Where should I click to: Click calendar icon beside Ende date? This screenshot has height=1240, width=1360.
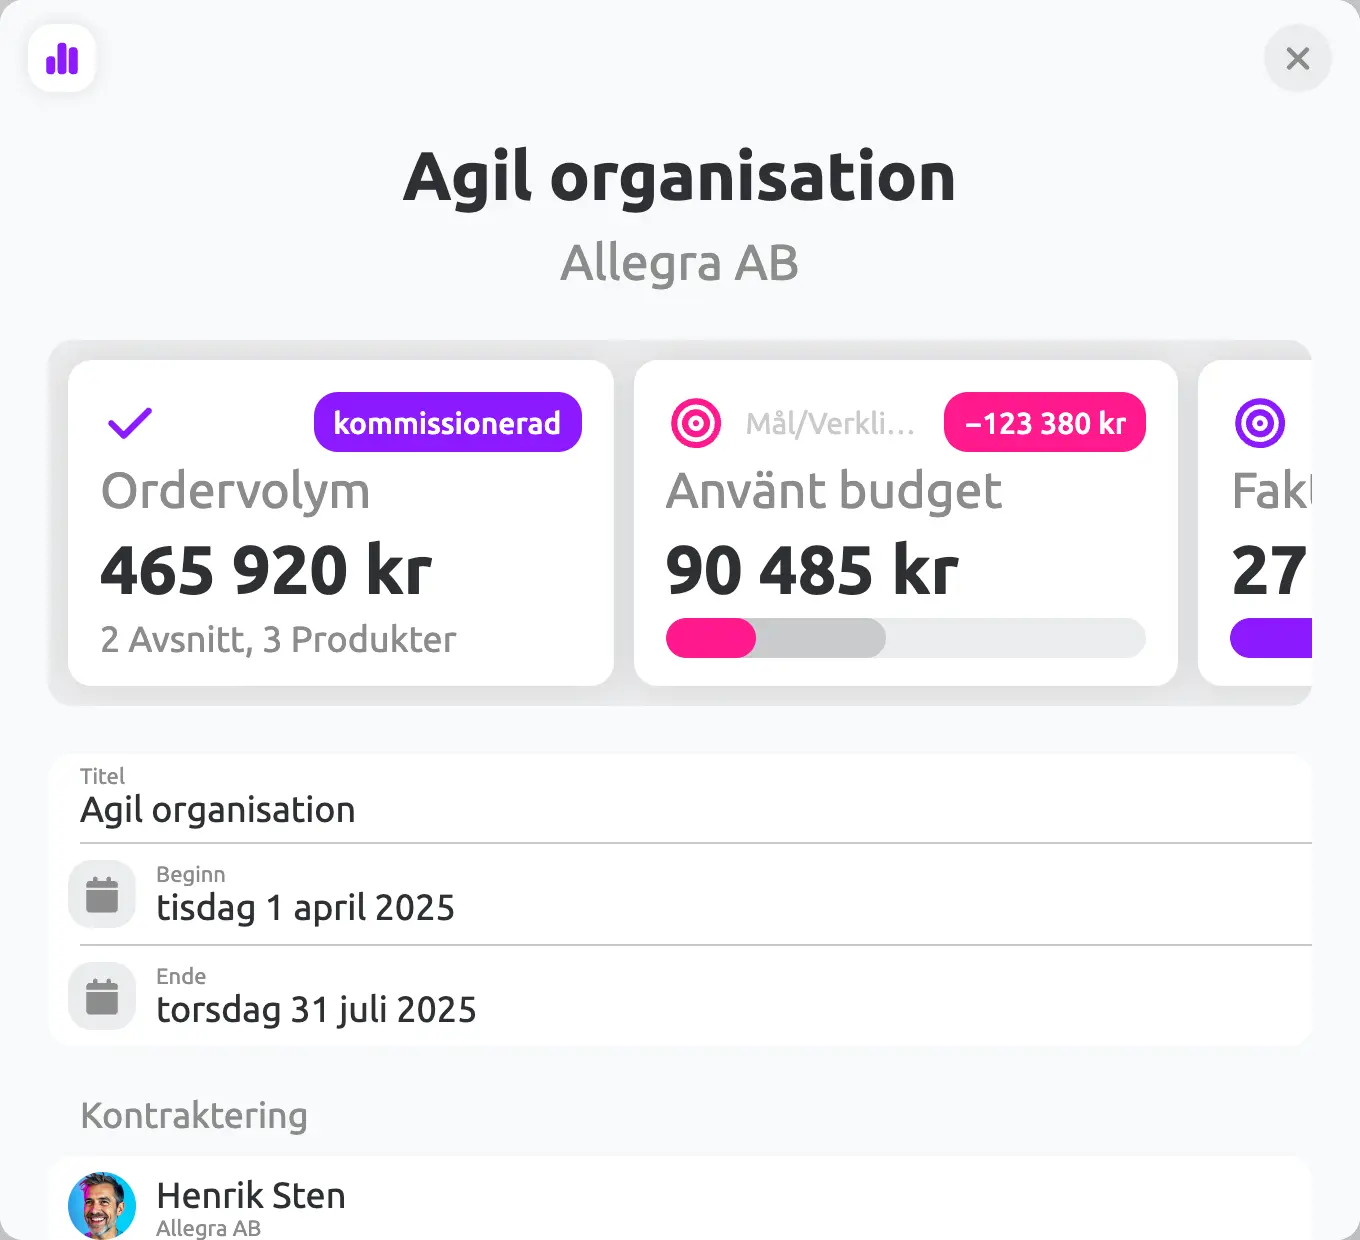pos(102,996)
